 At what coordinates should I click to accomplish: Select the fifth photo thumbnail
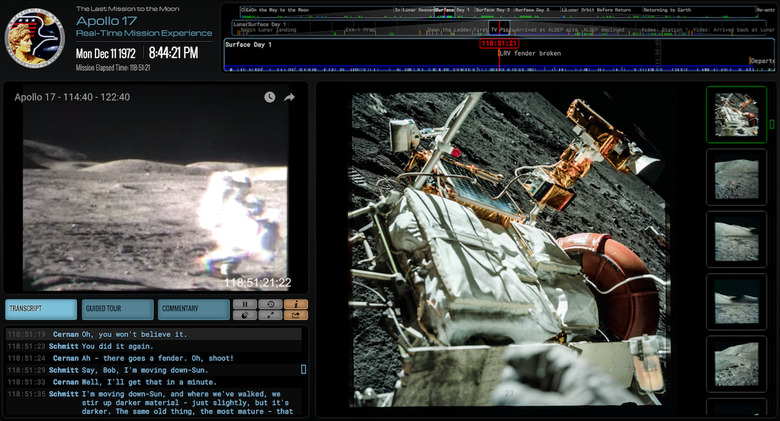pyautogui.click(x=737, y=364)
